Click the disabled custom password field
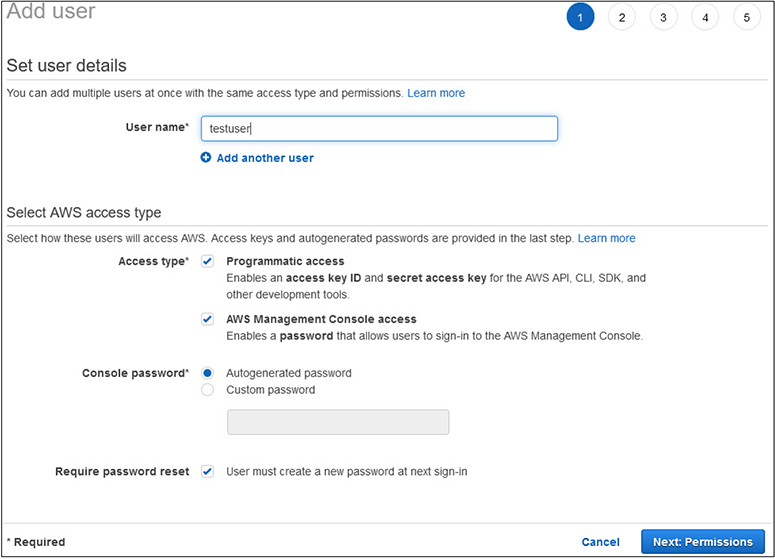The height and width of the screenshot is (559, 775). [338, 422]
